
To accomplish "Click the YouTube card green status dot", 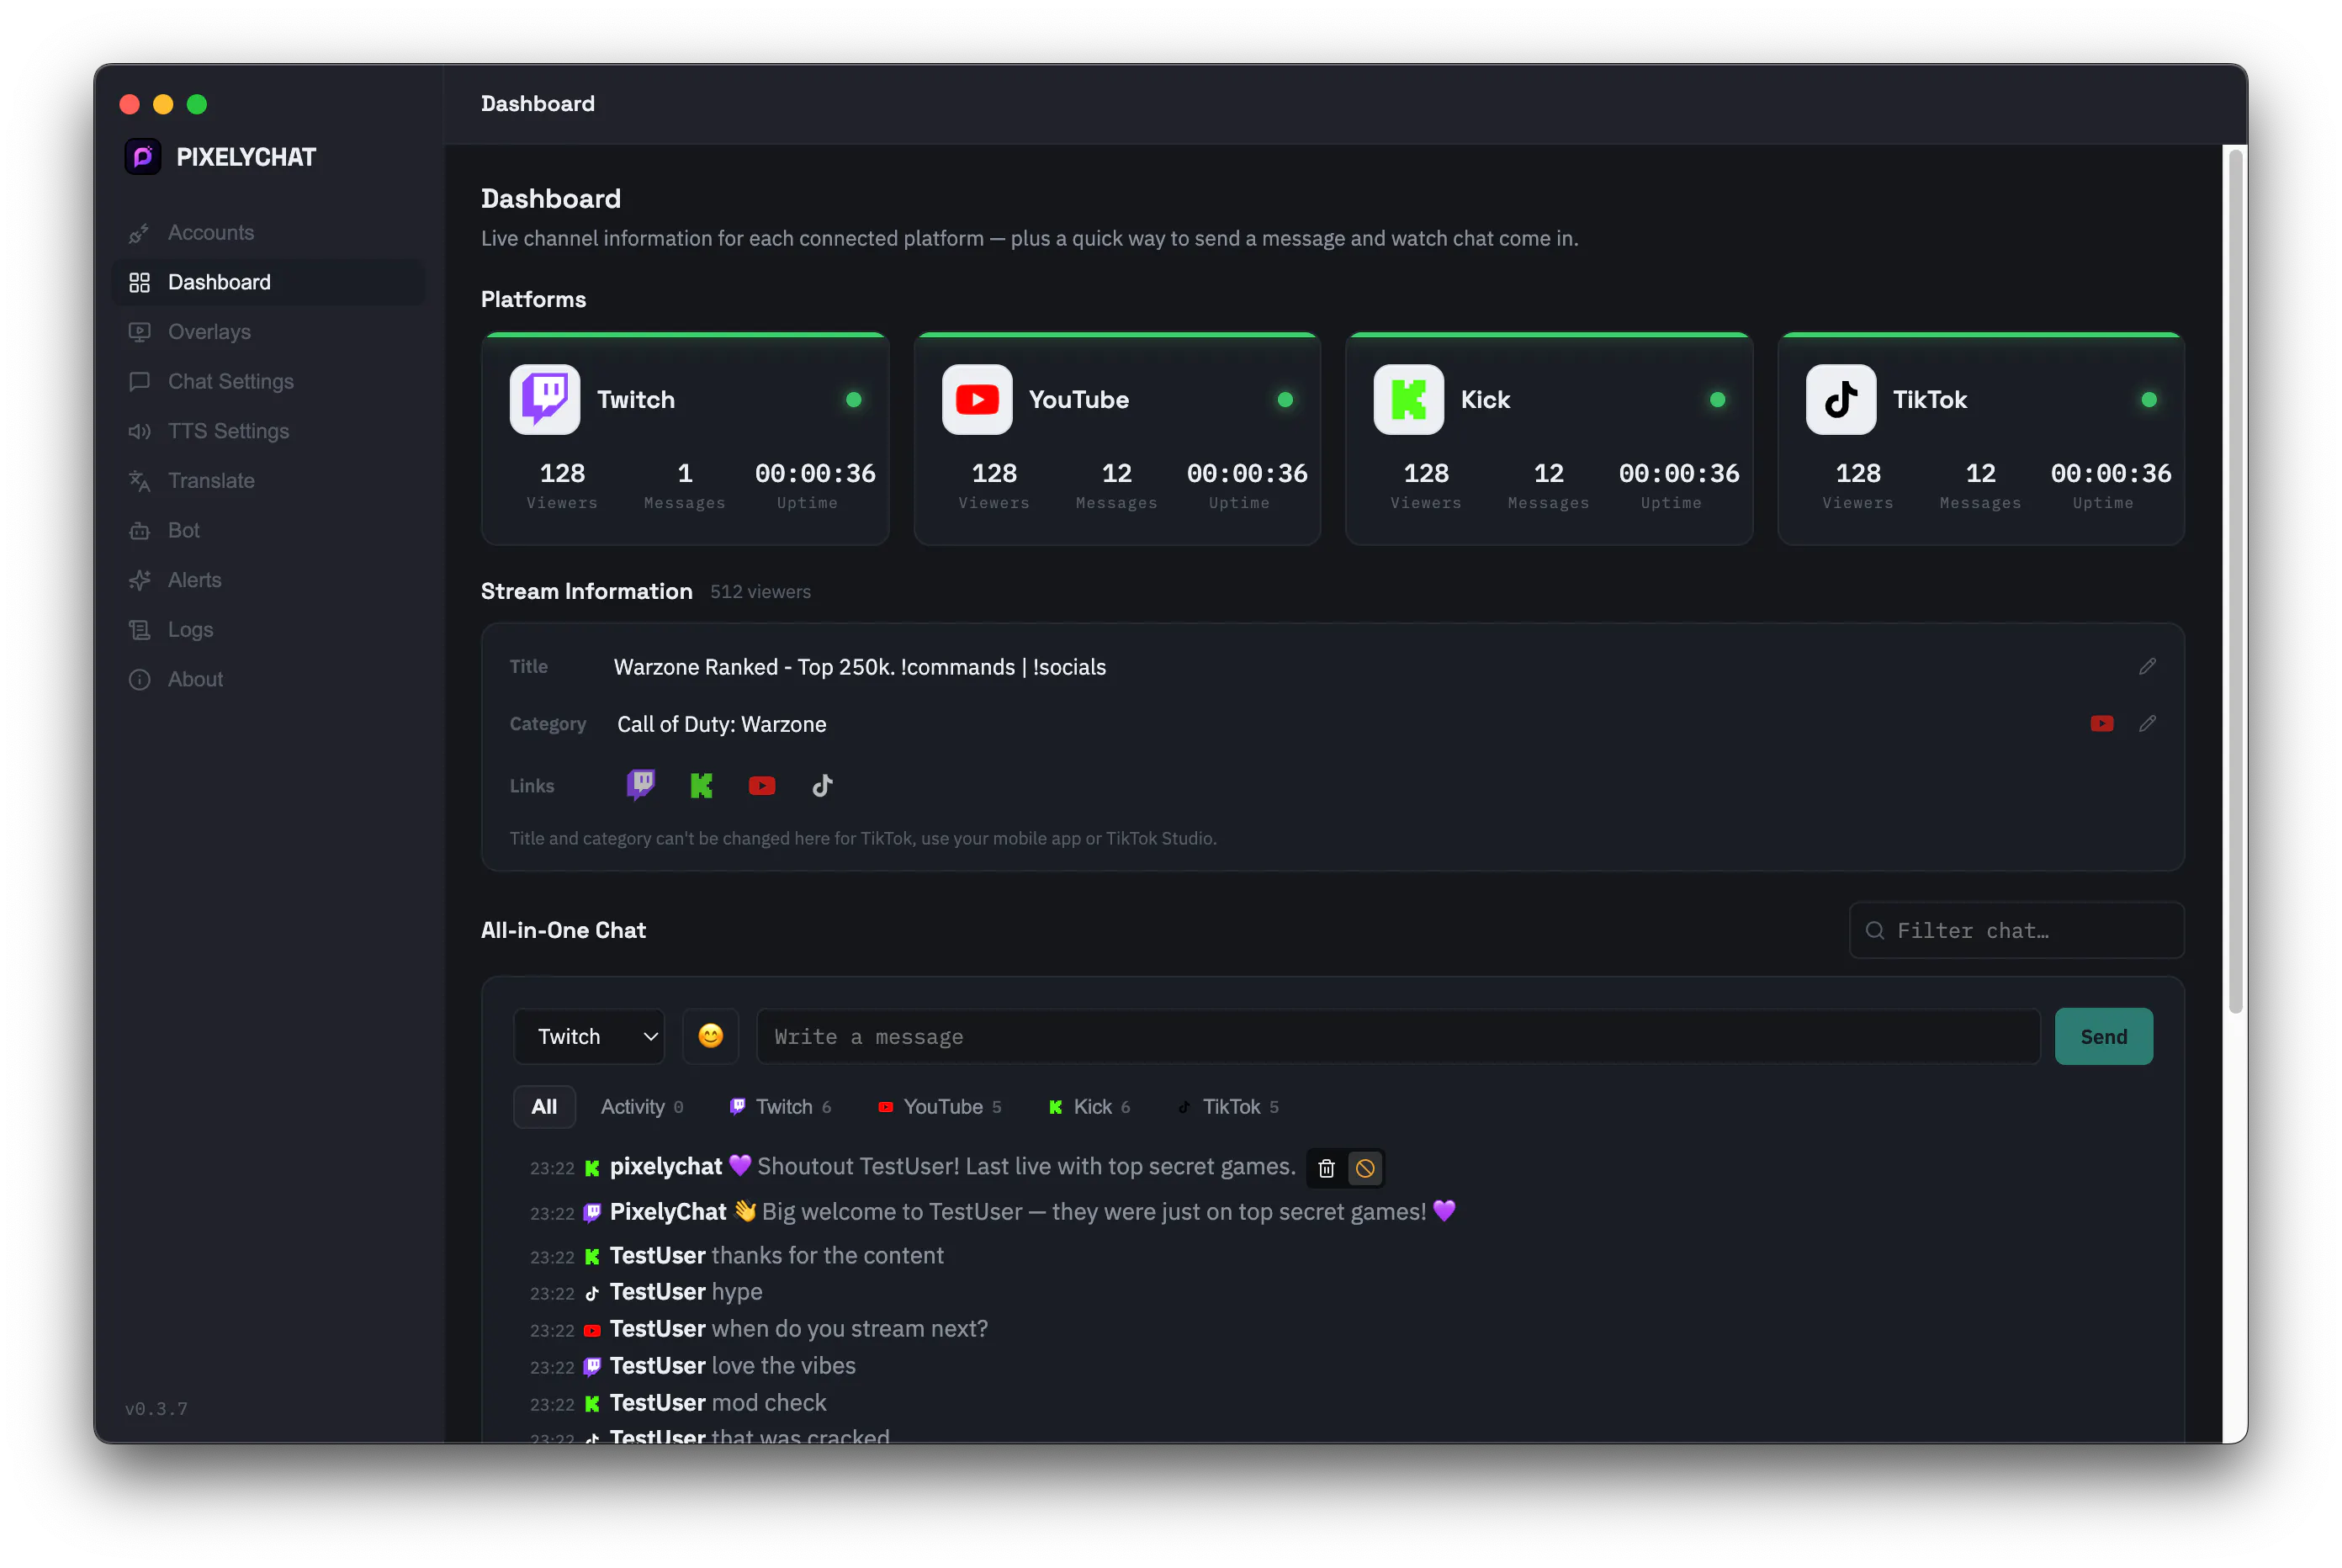I will [1286, 400].
